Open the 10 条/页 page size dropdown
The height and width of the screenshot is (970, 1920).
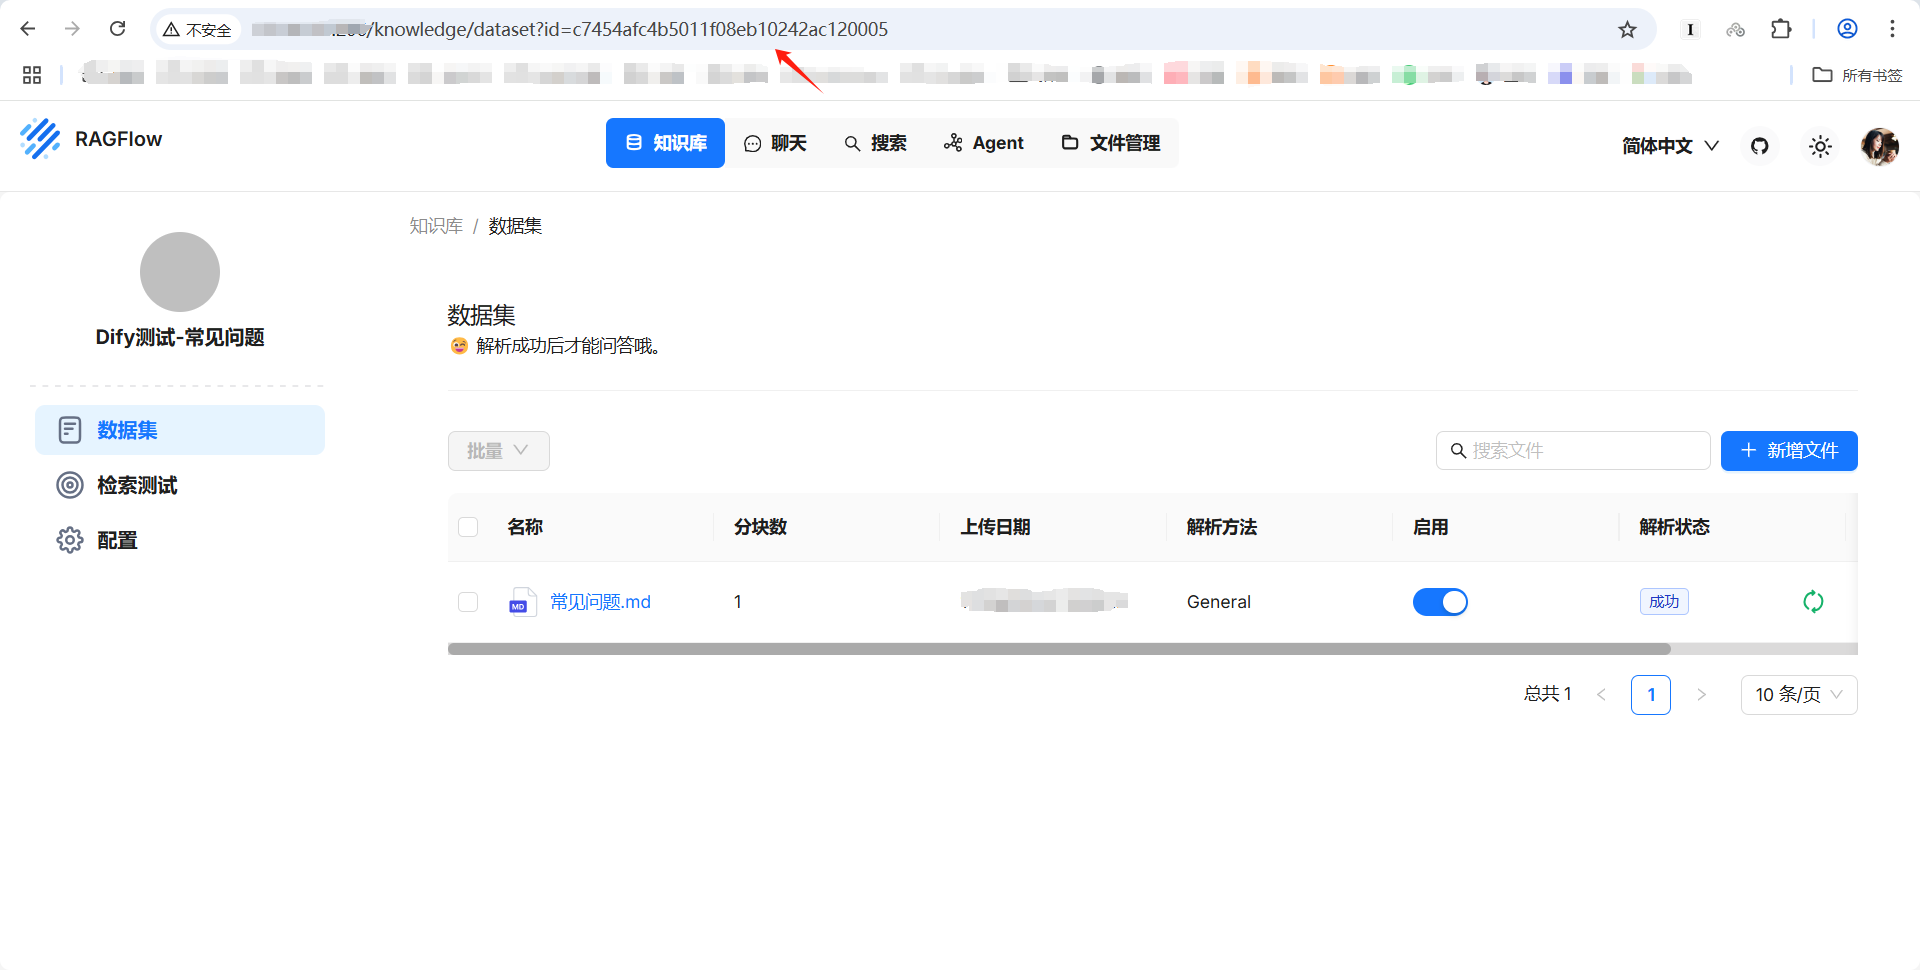(x=1798, y=695)
